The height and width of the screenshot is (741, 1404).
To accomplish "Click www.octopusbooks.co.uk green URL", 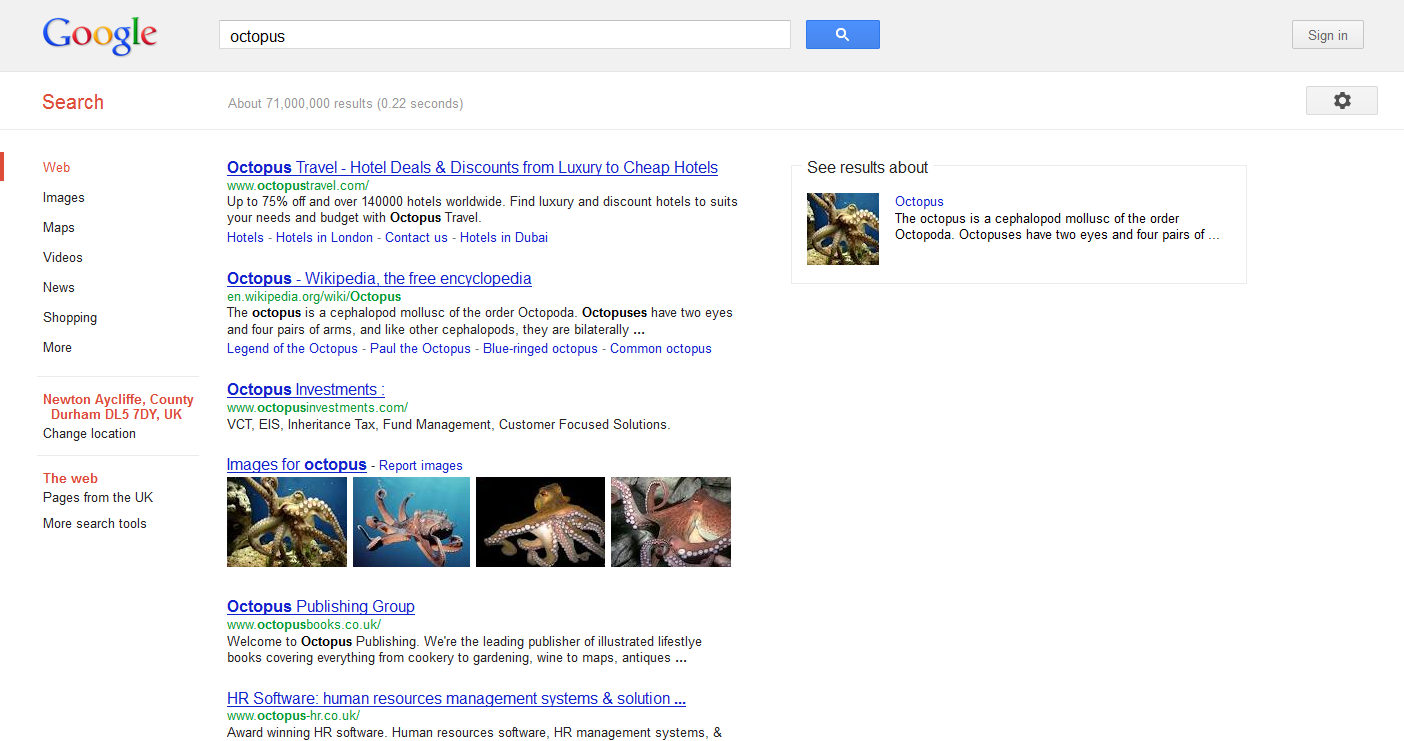I will (x=304, y=625).
